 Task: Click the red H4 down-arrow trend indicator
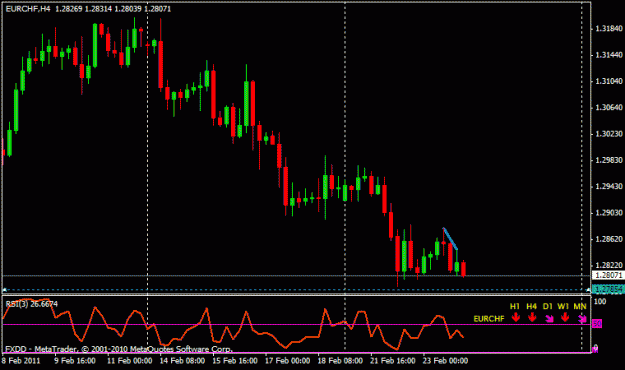(532, 318)
